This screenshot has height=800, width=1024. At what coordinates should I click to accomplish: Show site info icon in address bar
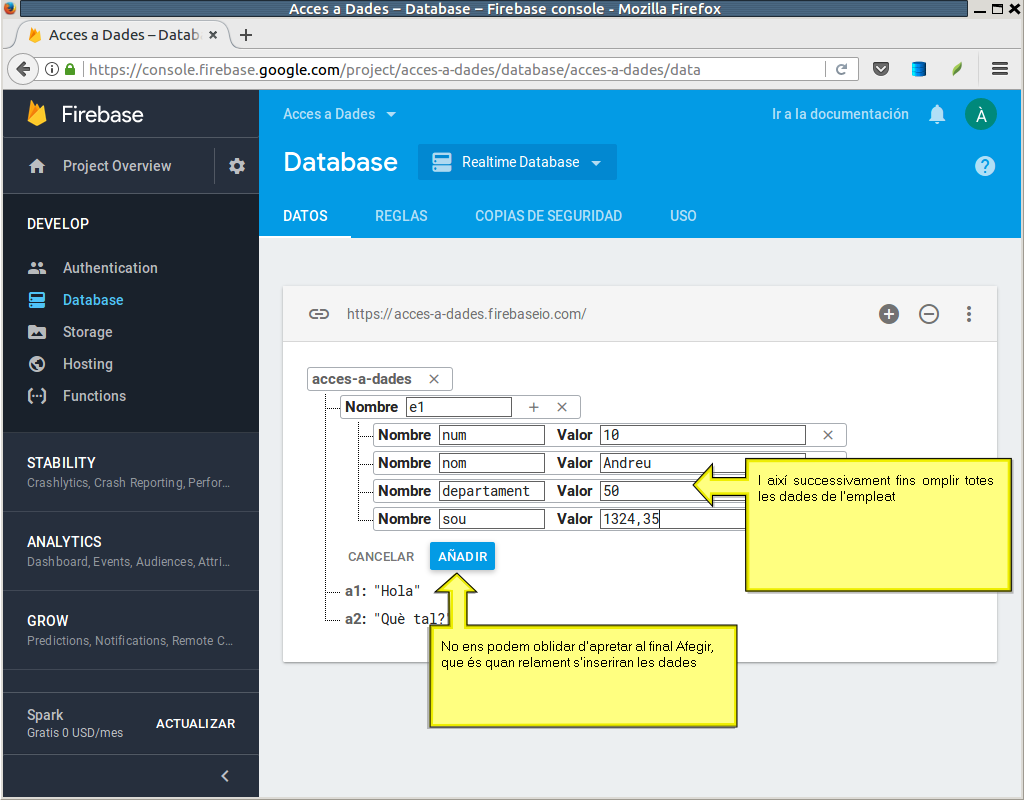point(52,69)
